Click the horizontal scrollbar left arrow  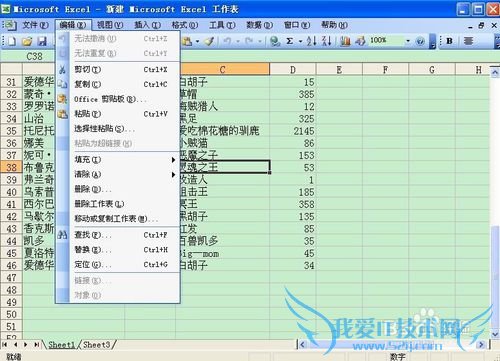(302, 345)
